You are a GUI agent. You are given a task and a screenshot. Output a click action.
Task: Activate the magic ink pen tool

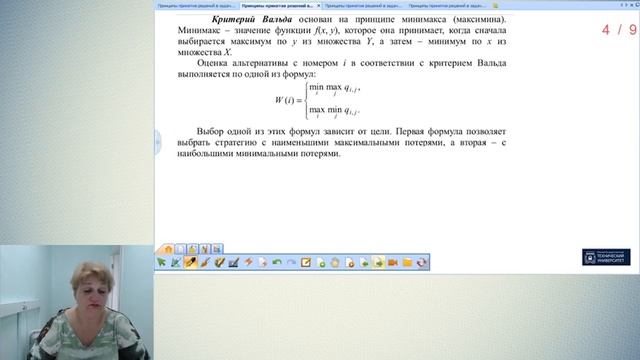point(220,262)
